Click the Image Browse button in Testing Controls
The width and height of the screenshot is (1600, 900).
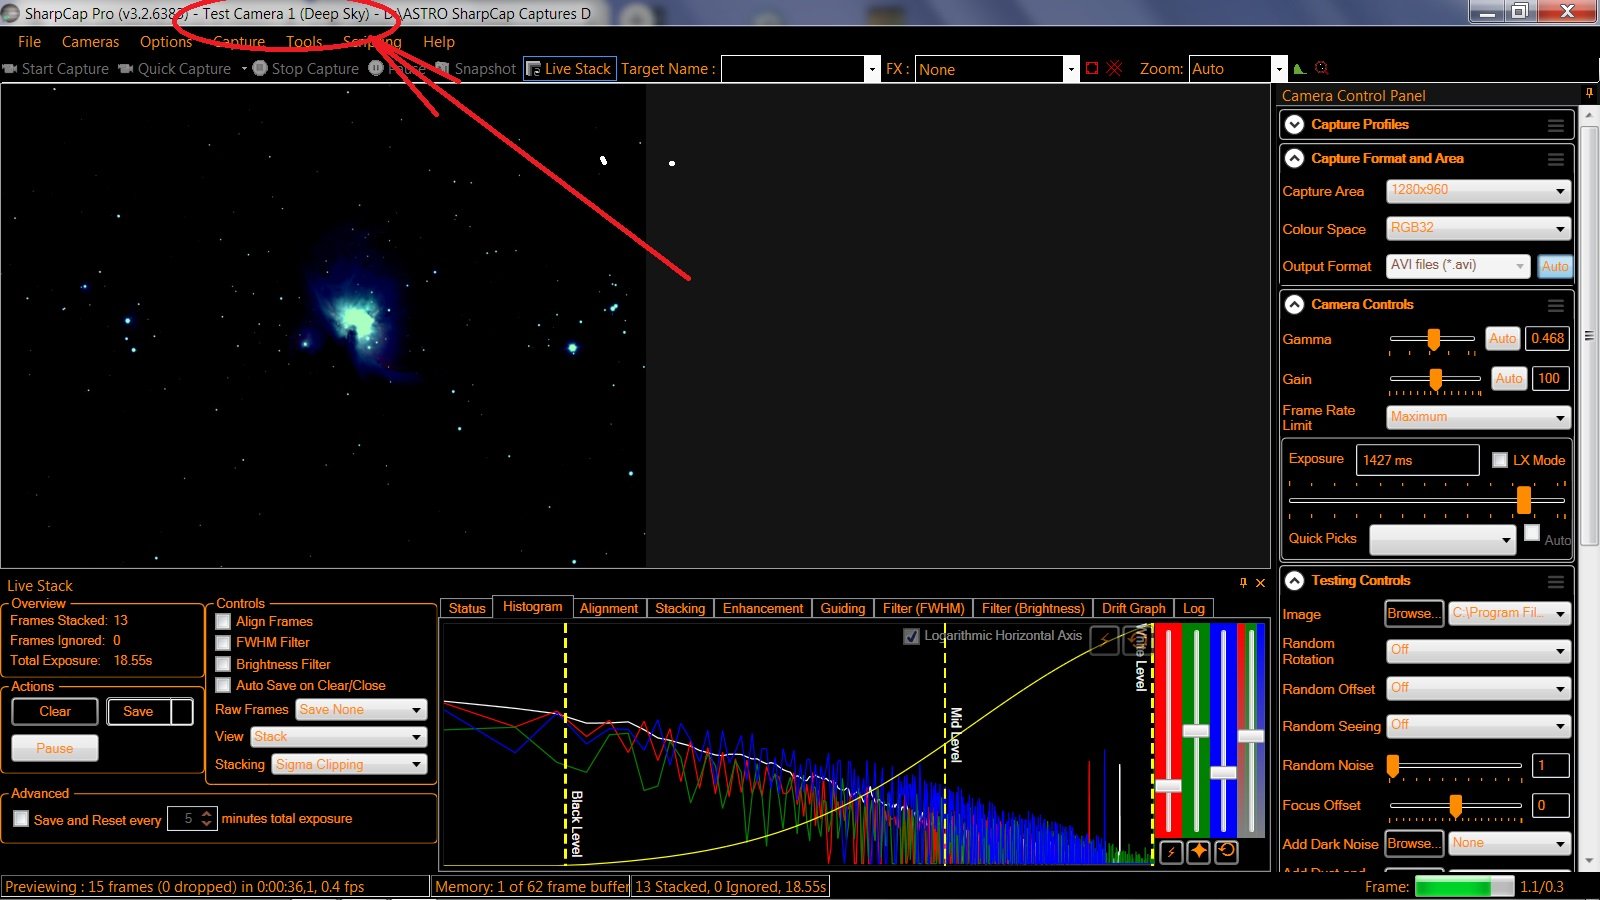coord(1414,614)
